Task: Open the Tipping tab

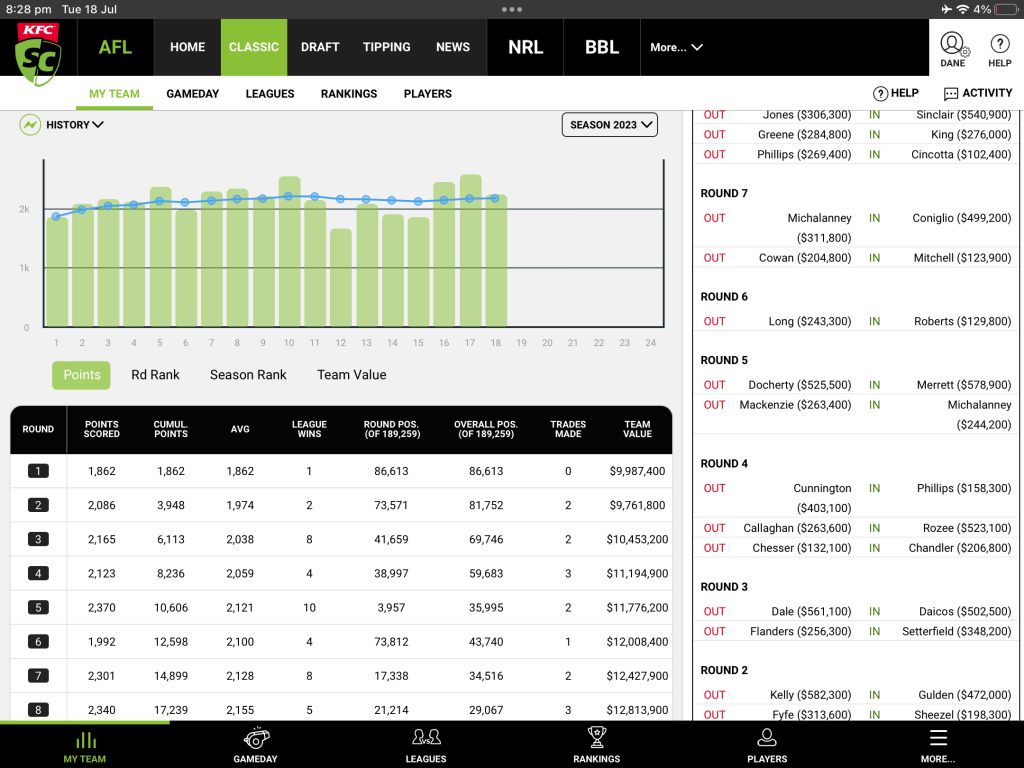Action: [x=387, y=47]
